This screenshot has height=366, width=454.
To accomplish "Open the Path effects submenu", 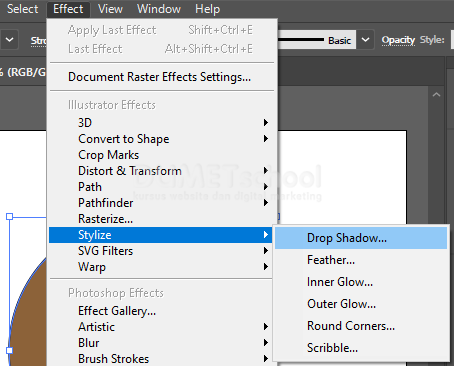I will [162, 187].
